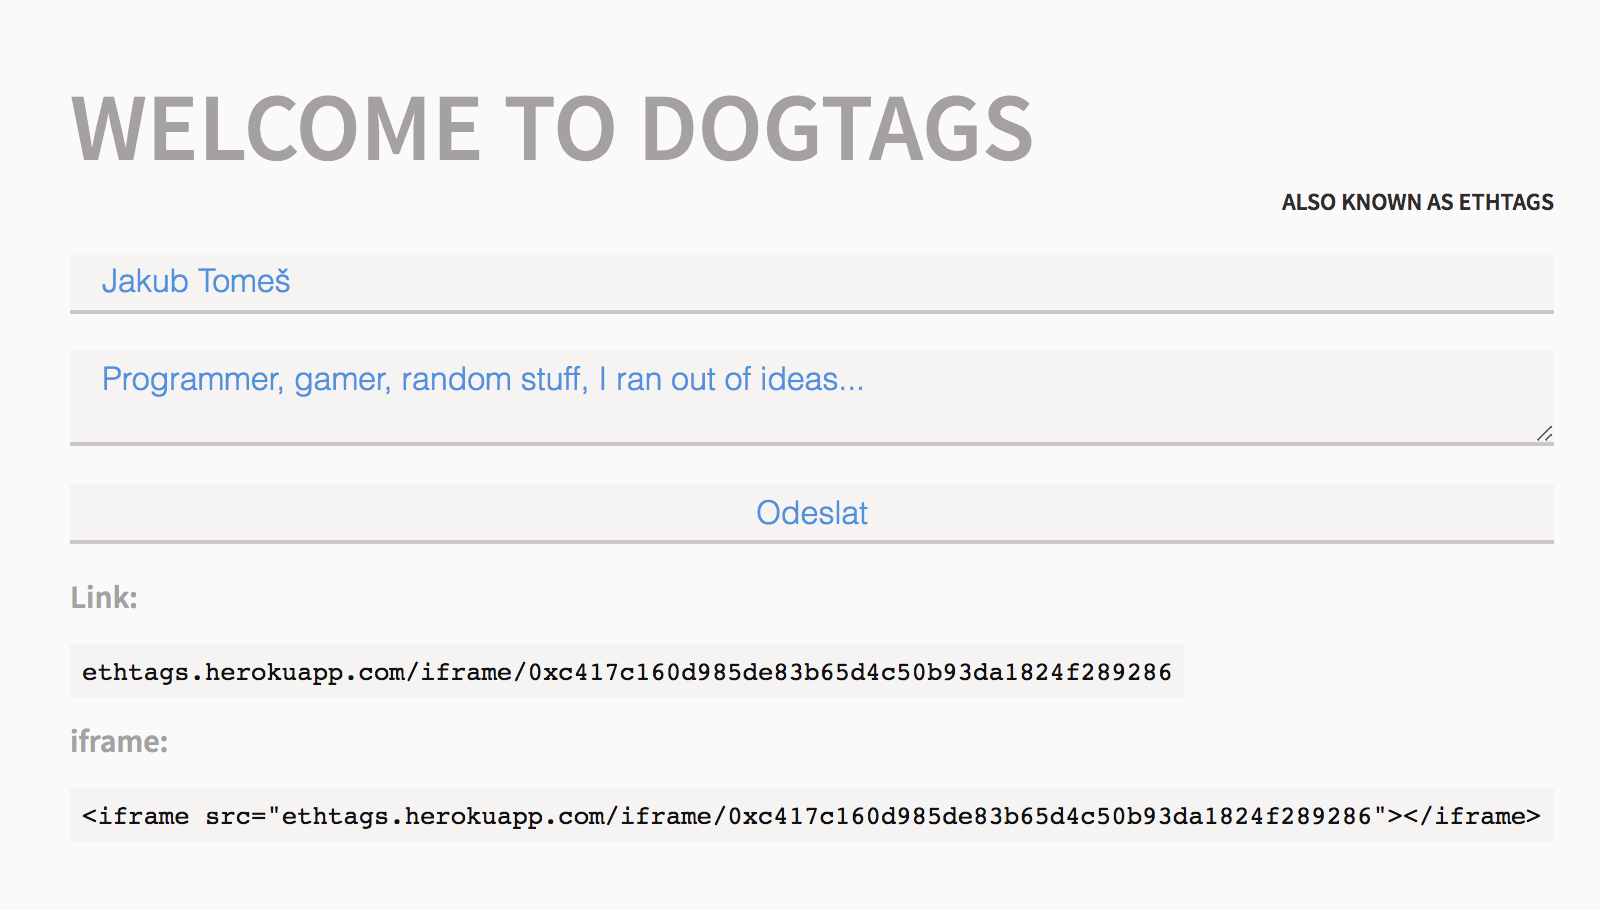The image size is (1600, 910).
Task: Click the src attribute in iframe code
Action: pyautogui.click(x=228, y=816)
